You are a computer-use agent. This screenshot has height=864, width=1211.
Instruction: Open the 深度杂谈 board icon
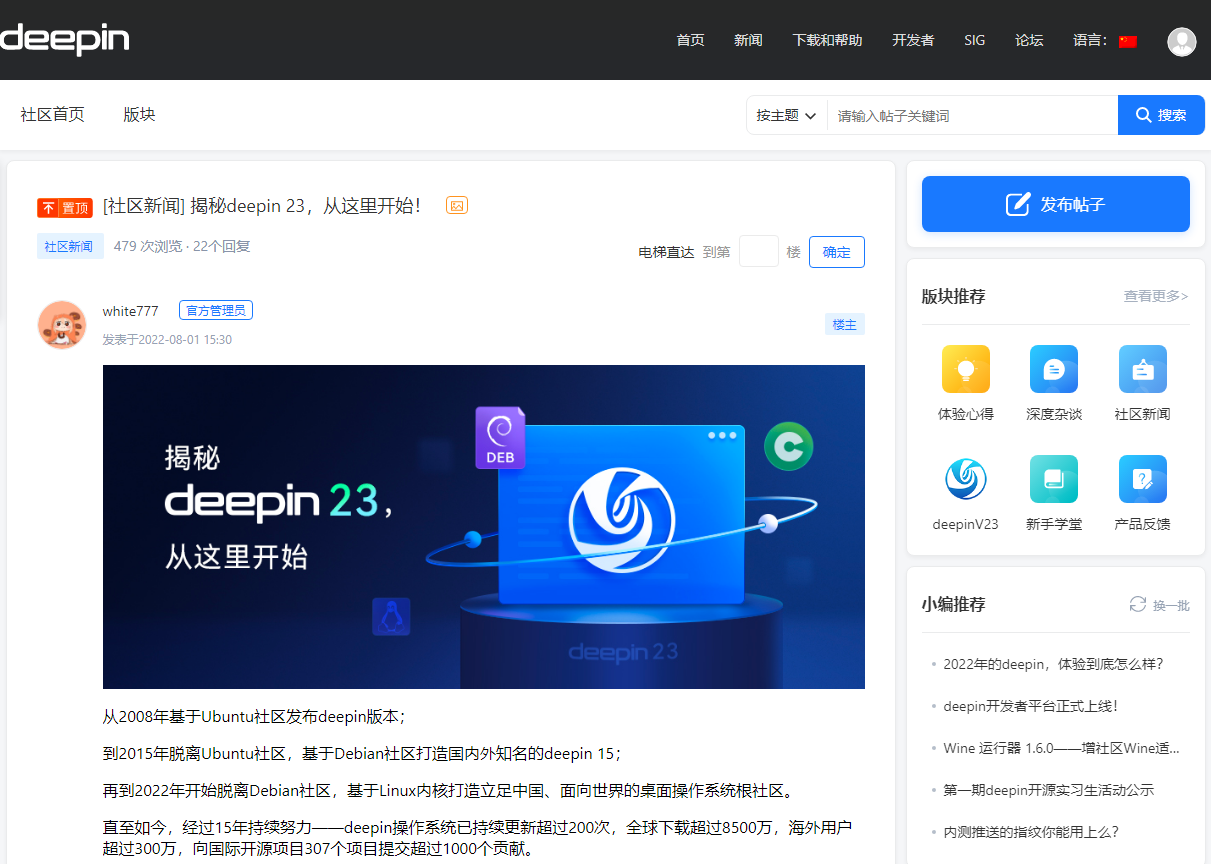1054,369
